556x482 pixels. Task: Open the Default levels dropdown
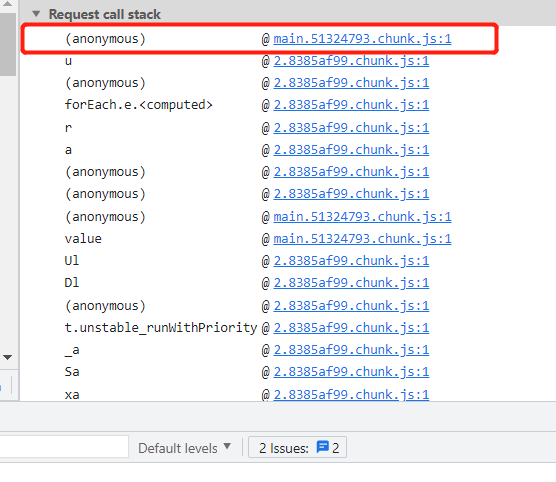point(184,448)
